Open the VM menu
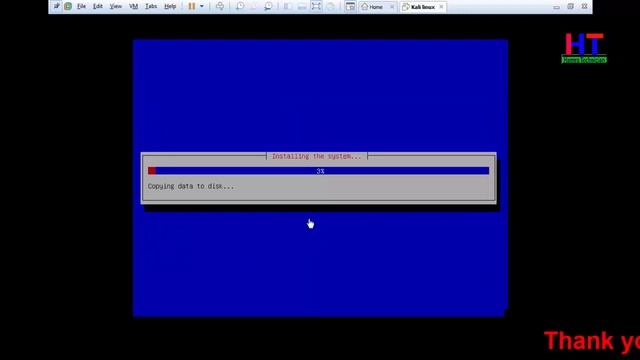The height and width of the screenshot is (360, 640). pos(133,7)
